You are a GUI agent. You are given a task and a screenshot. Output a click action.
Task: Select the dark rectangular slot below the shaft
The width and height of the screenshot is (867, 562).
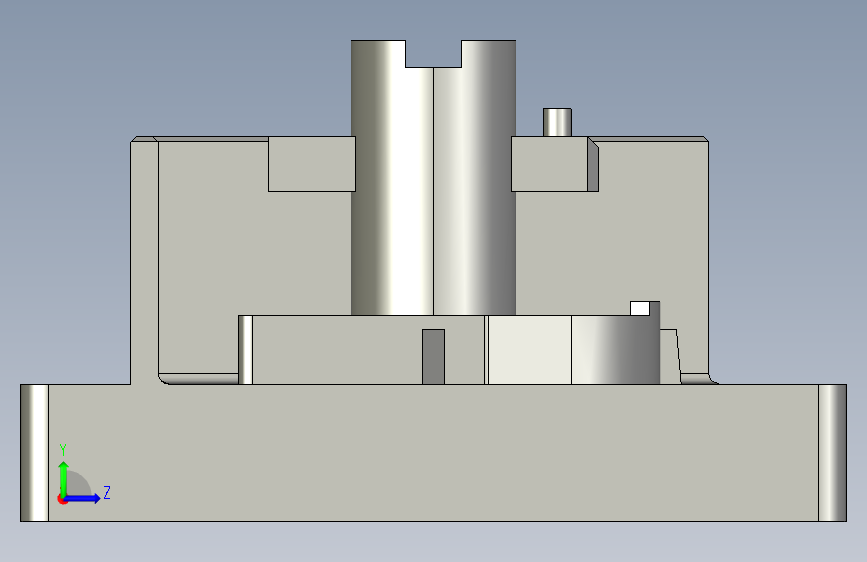click(x=434, y=357)
